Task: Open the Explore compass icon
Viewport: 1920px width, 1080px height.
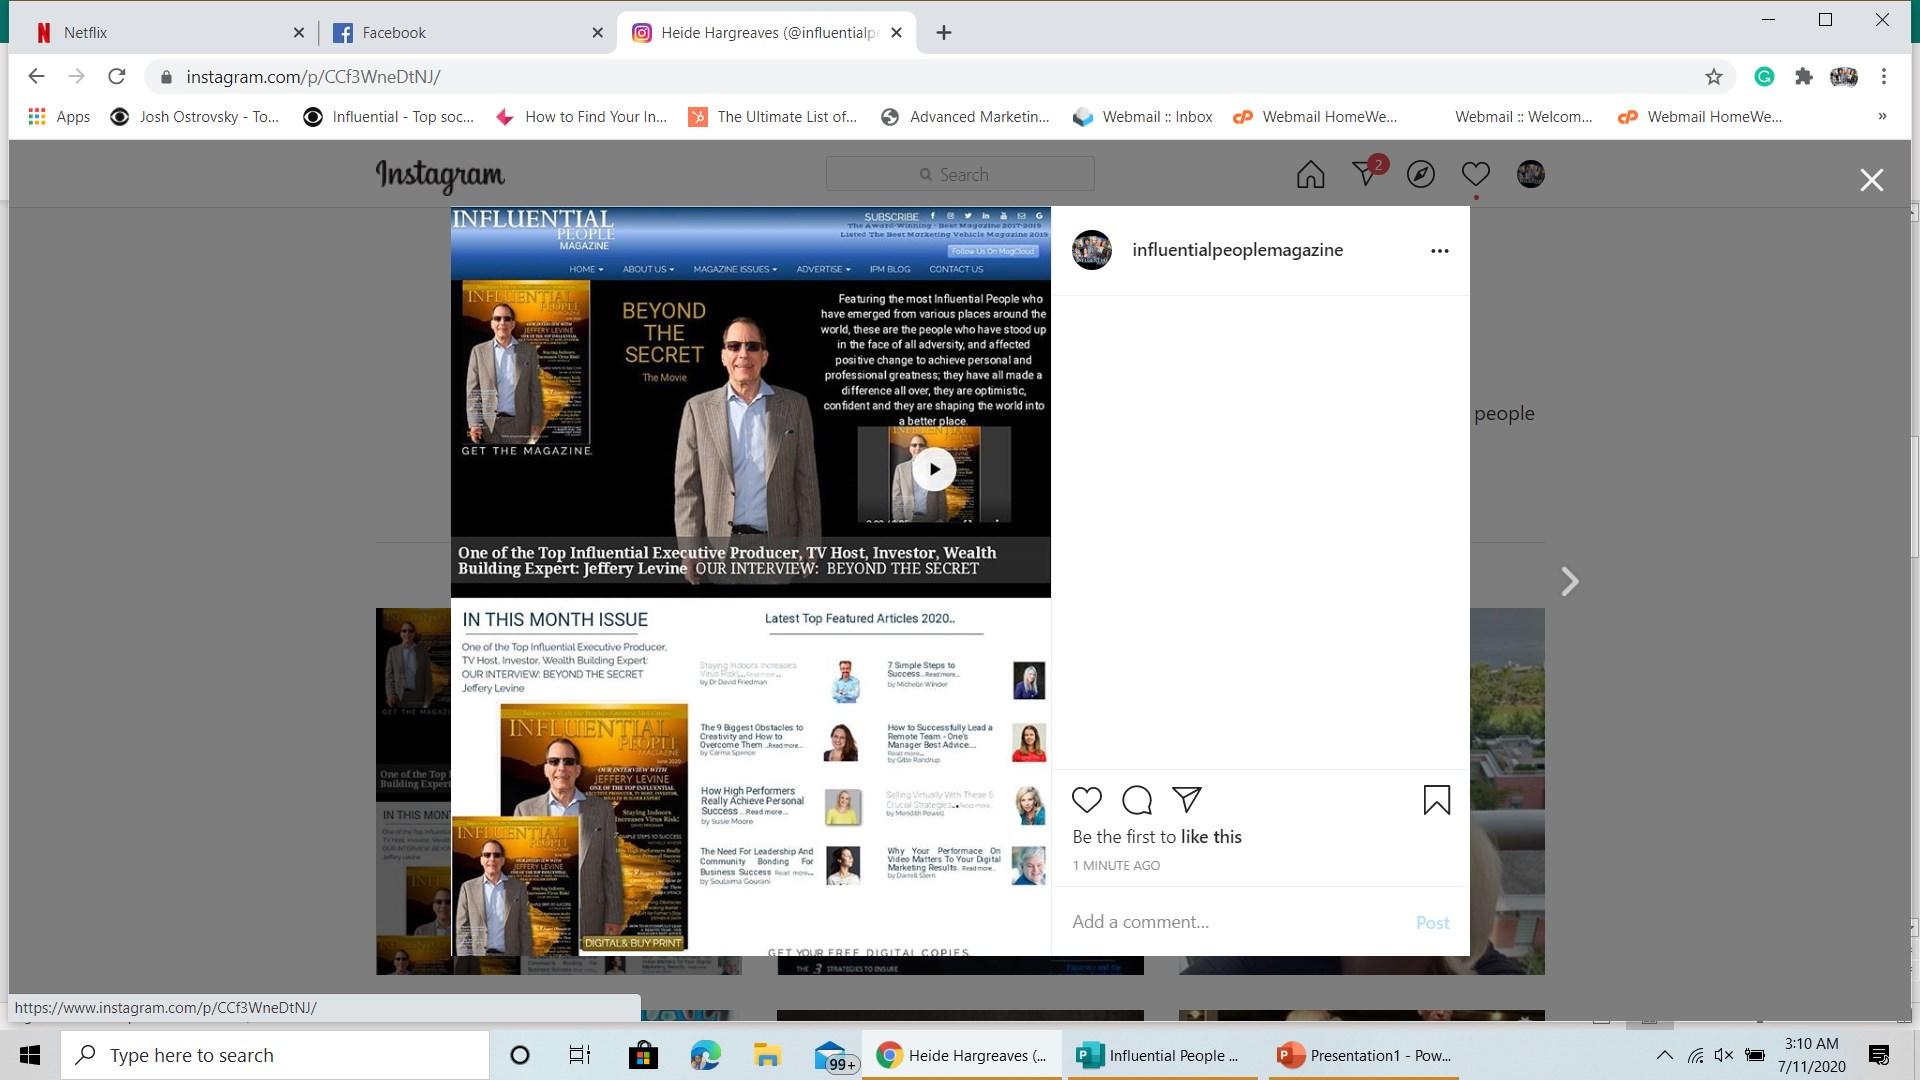Action: click(x=1421, y=175)
